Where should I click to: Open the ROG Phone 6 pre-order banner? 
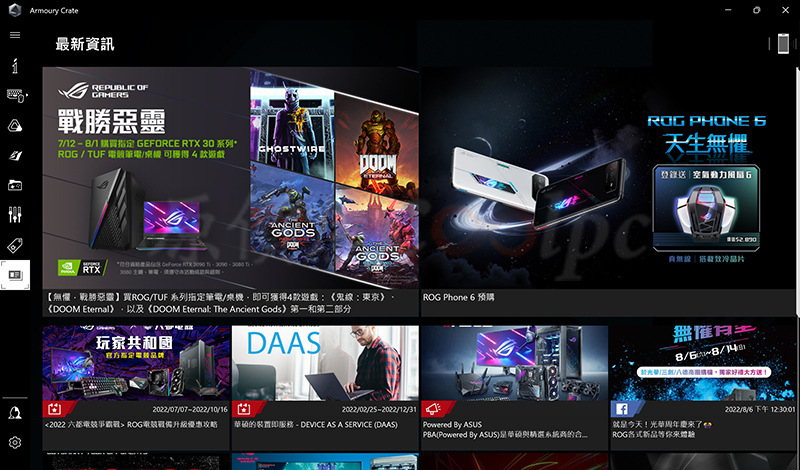tap(609, 178)
